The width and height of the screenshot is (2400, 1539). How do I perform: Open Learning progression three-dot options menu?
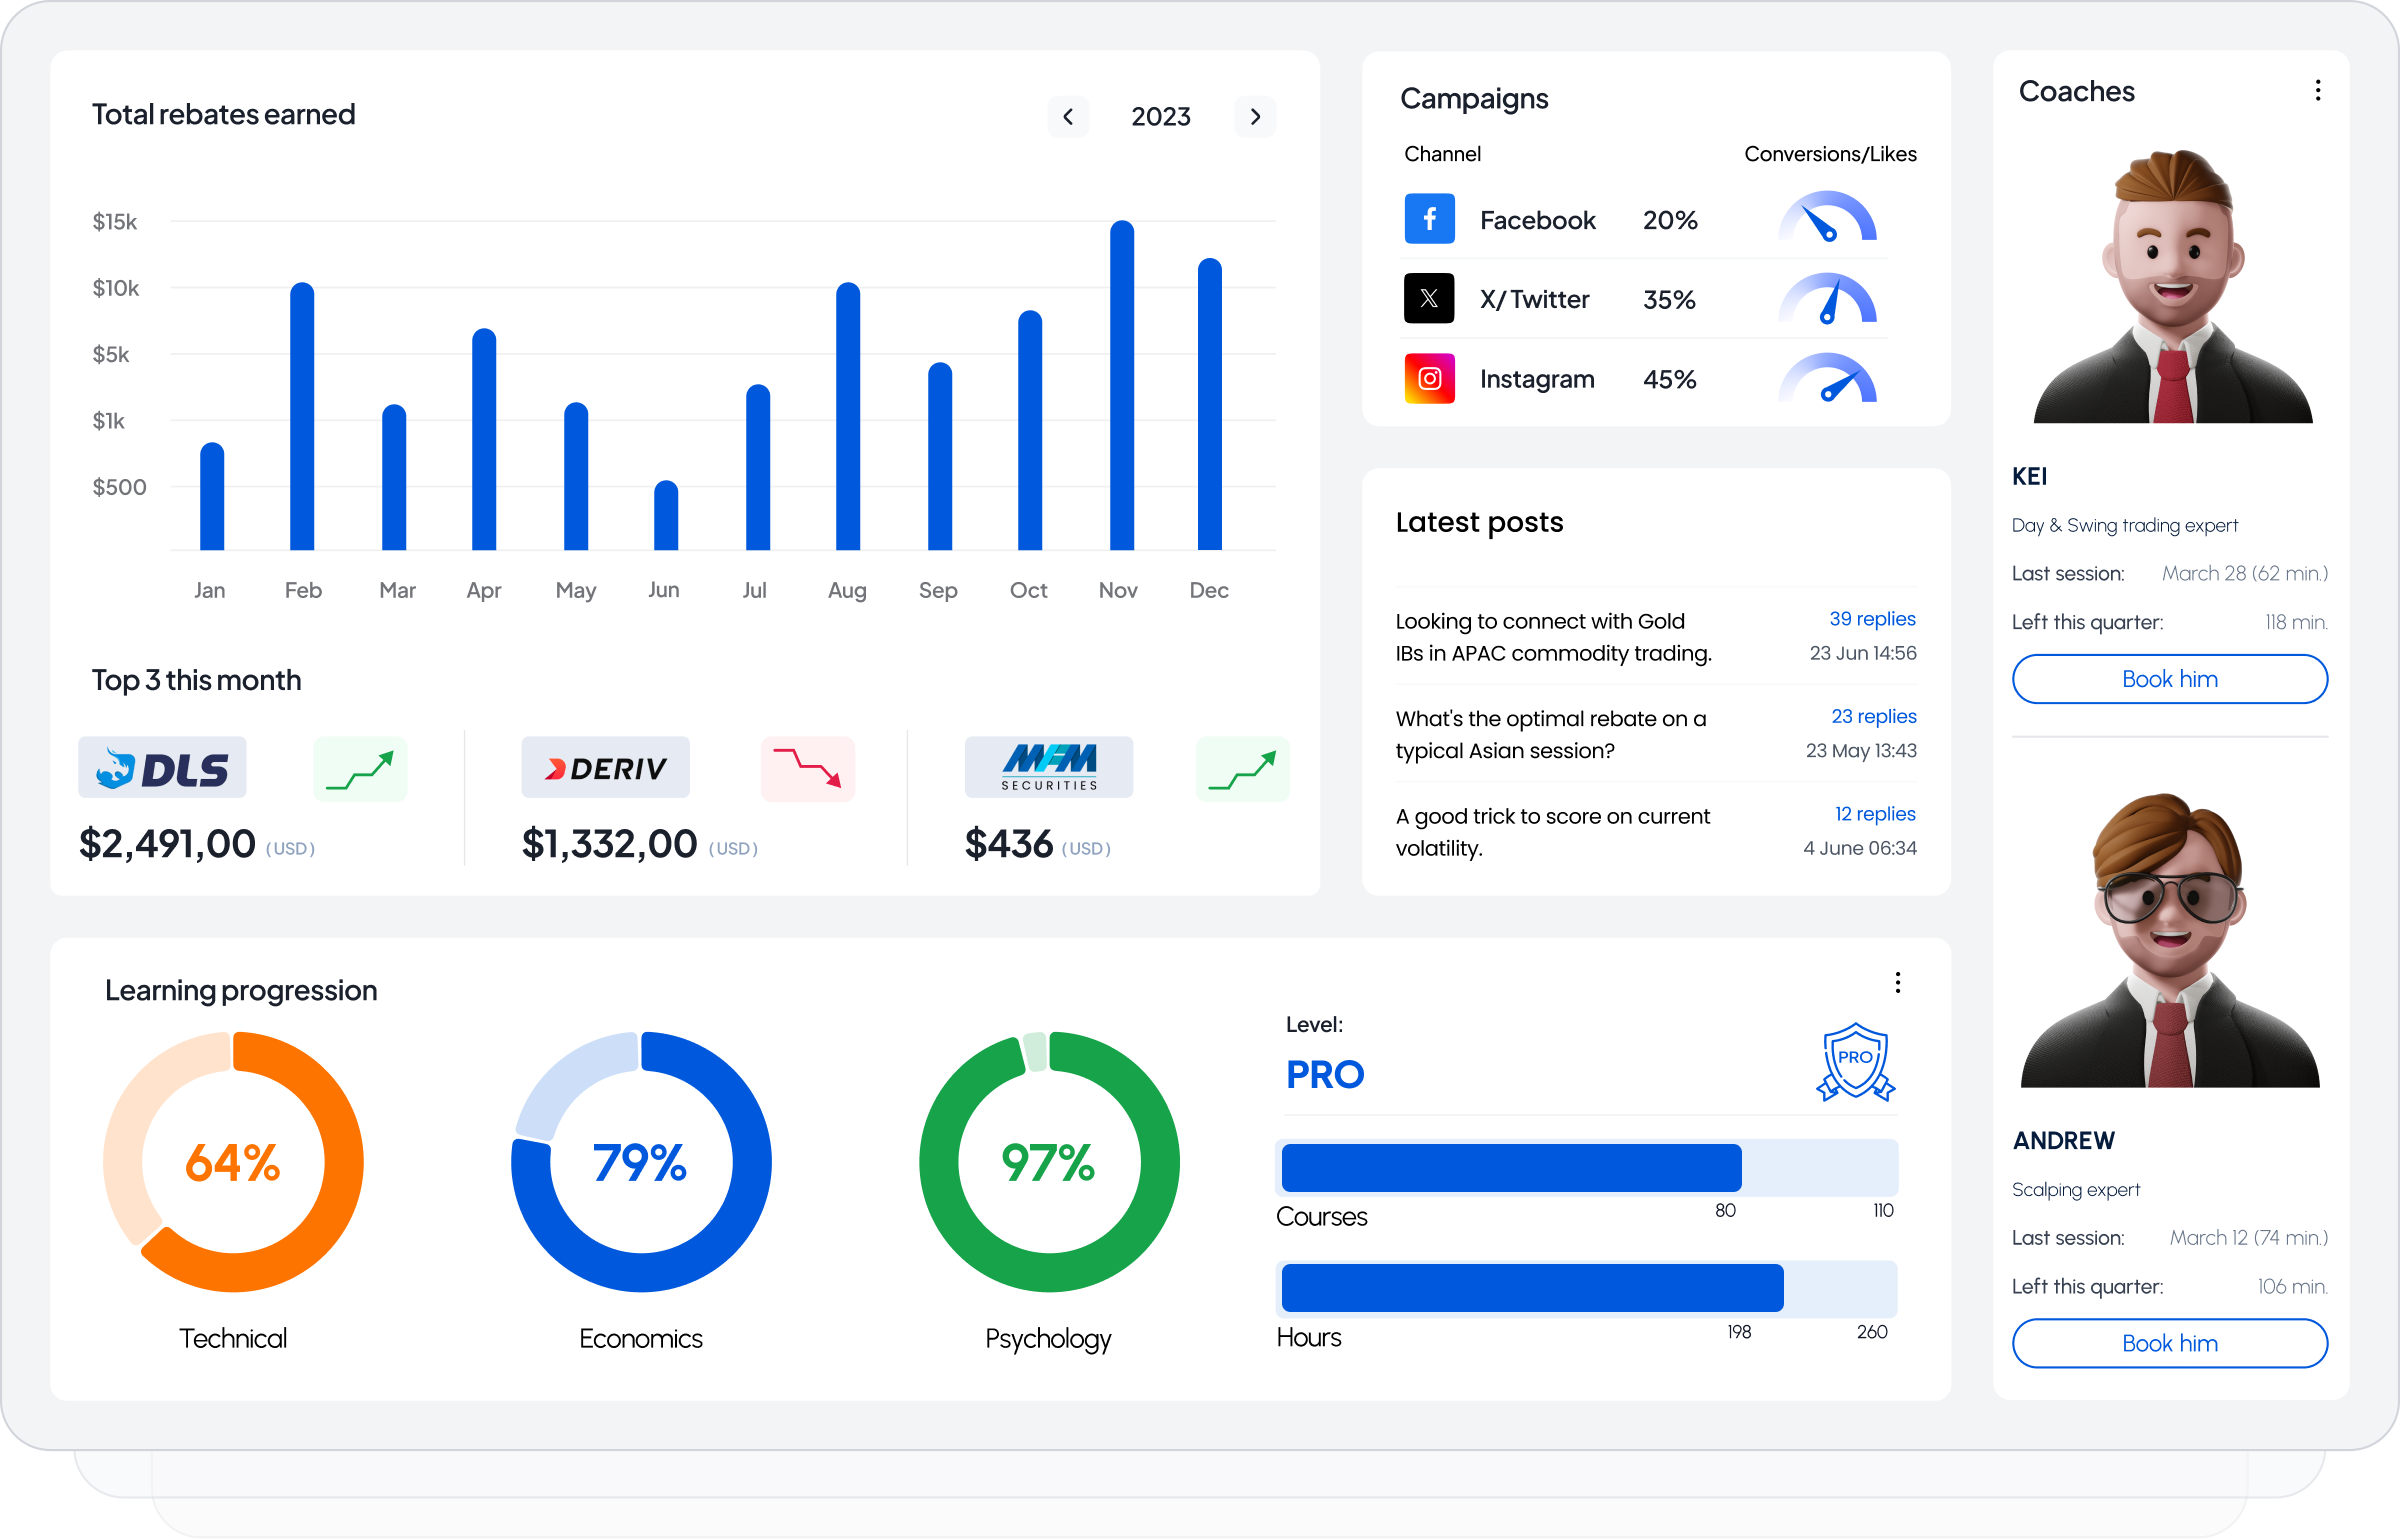[x=1897, y=982]
